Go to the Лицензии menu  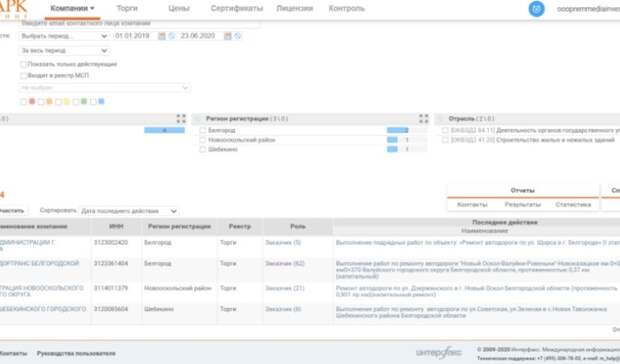(x=295, y=8)
